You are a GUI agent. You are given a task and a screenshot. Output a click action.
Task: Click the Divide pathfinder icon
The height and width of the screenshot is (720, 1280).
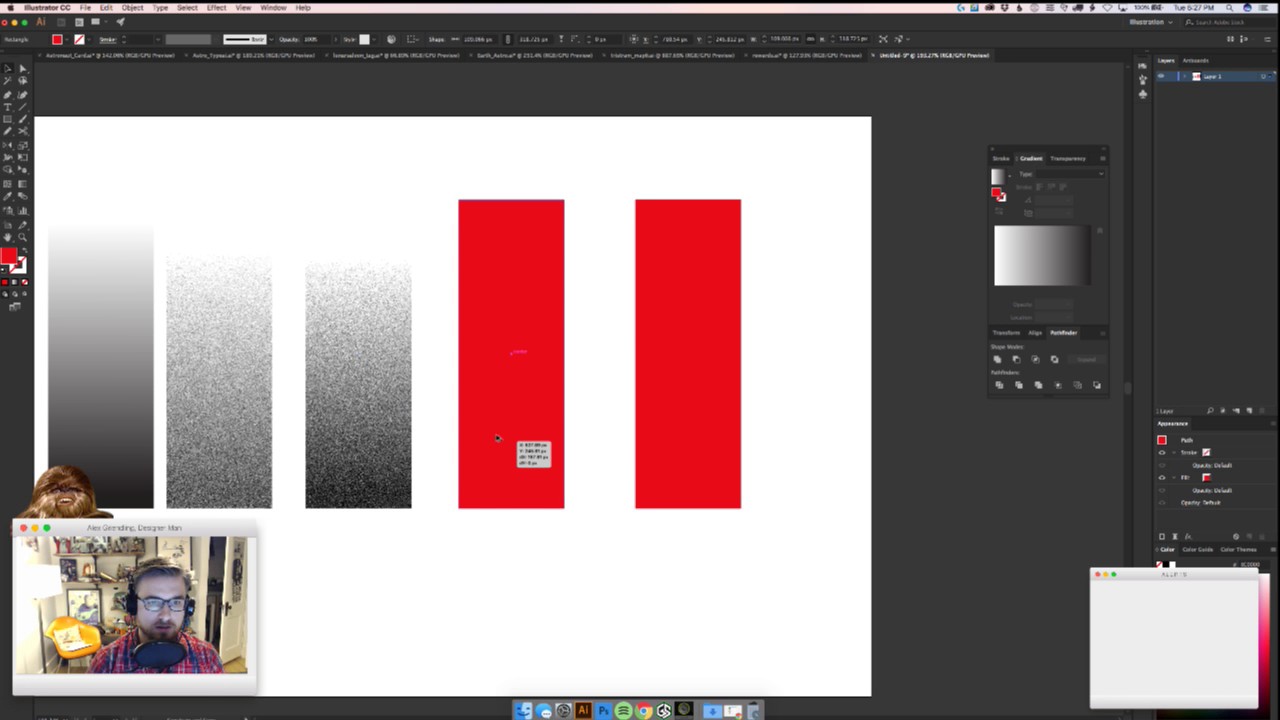(998, 385)
